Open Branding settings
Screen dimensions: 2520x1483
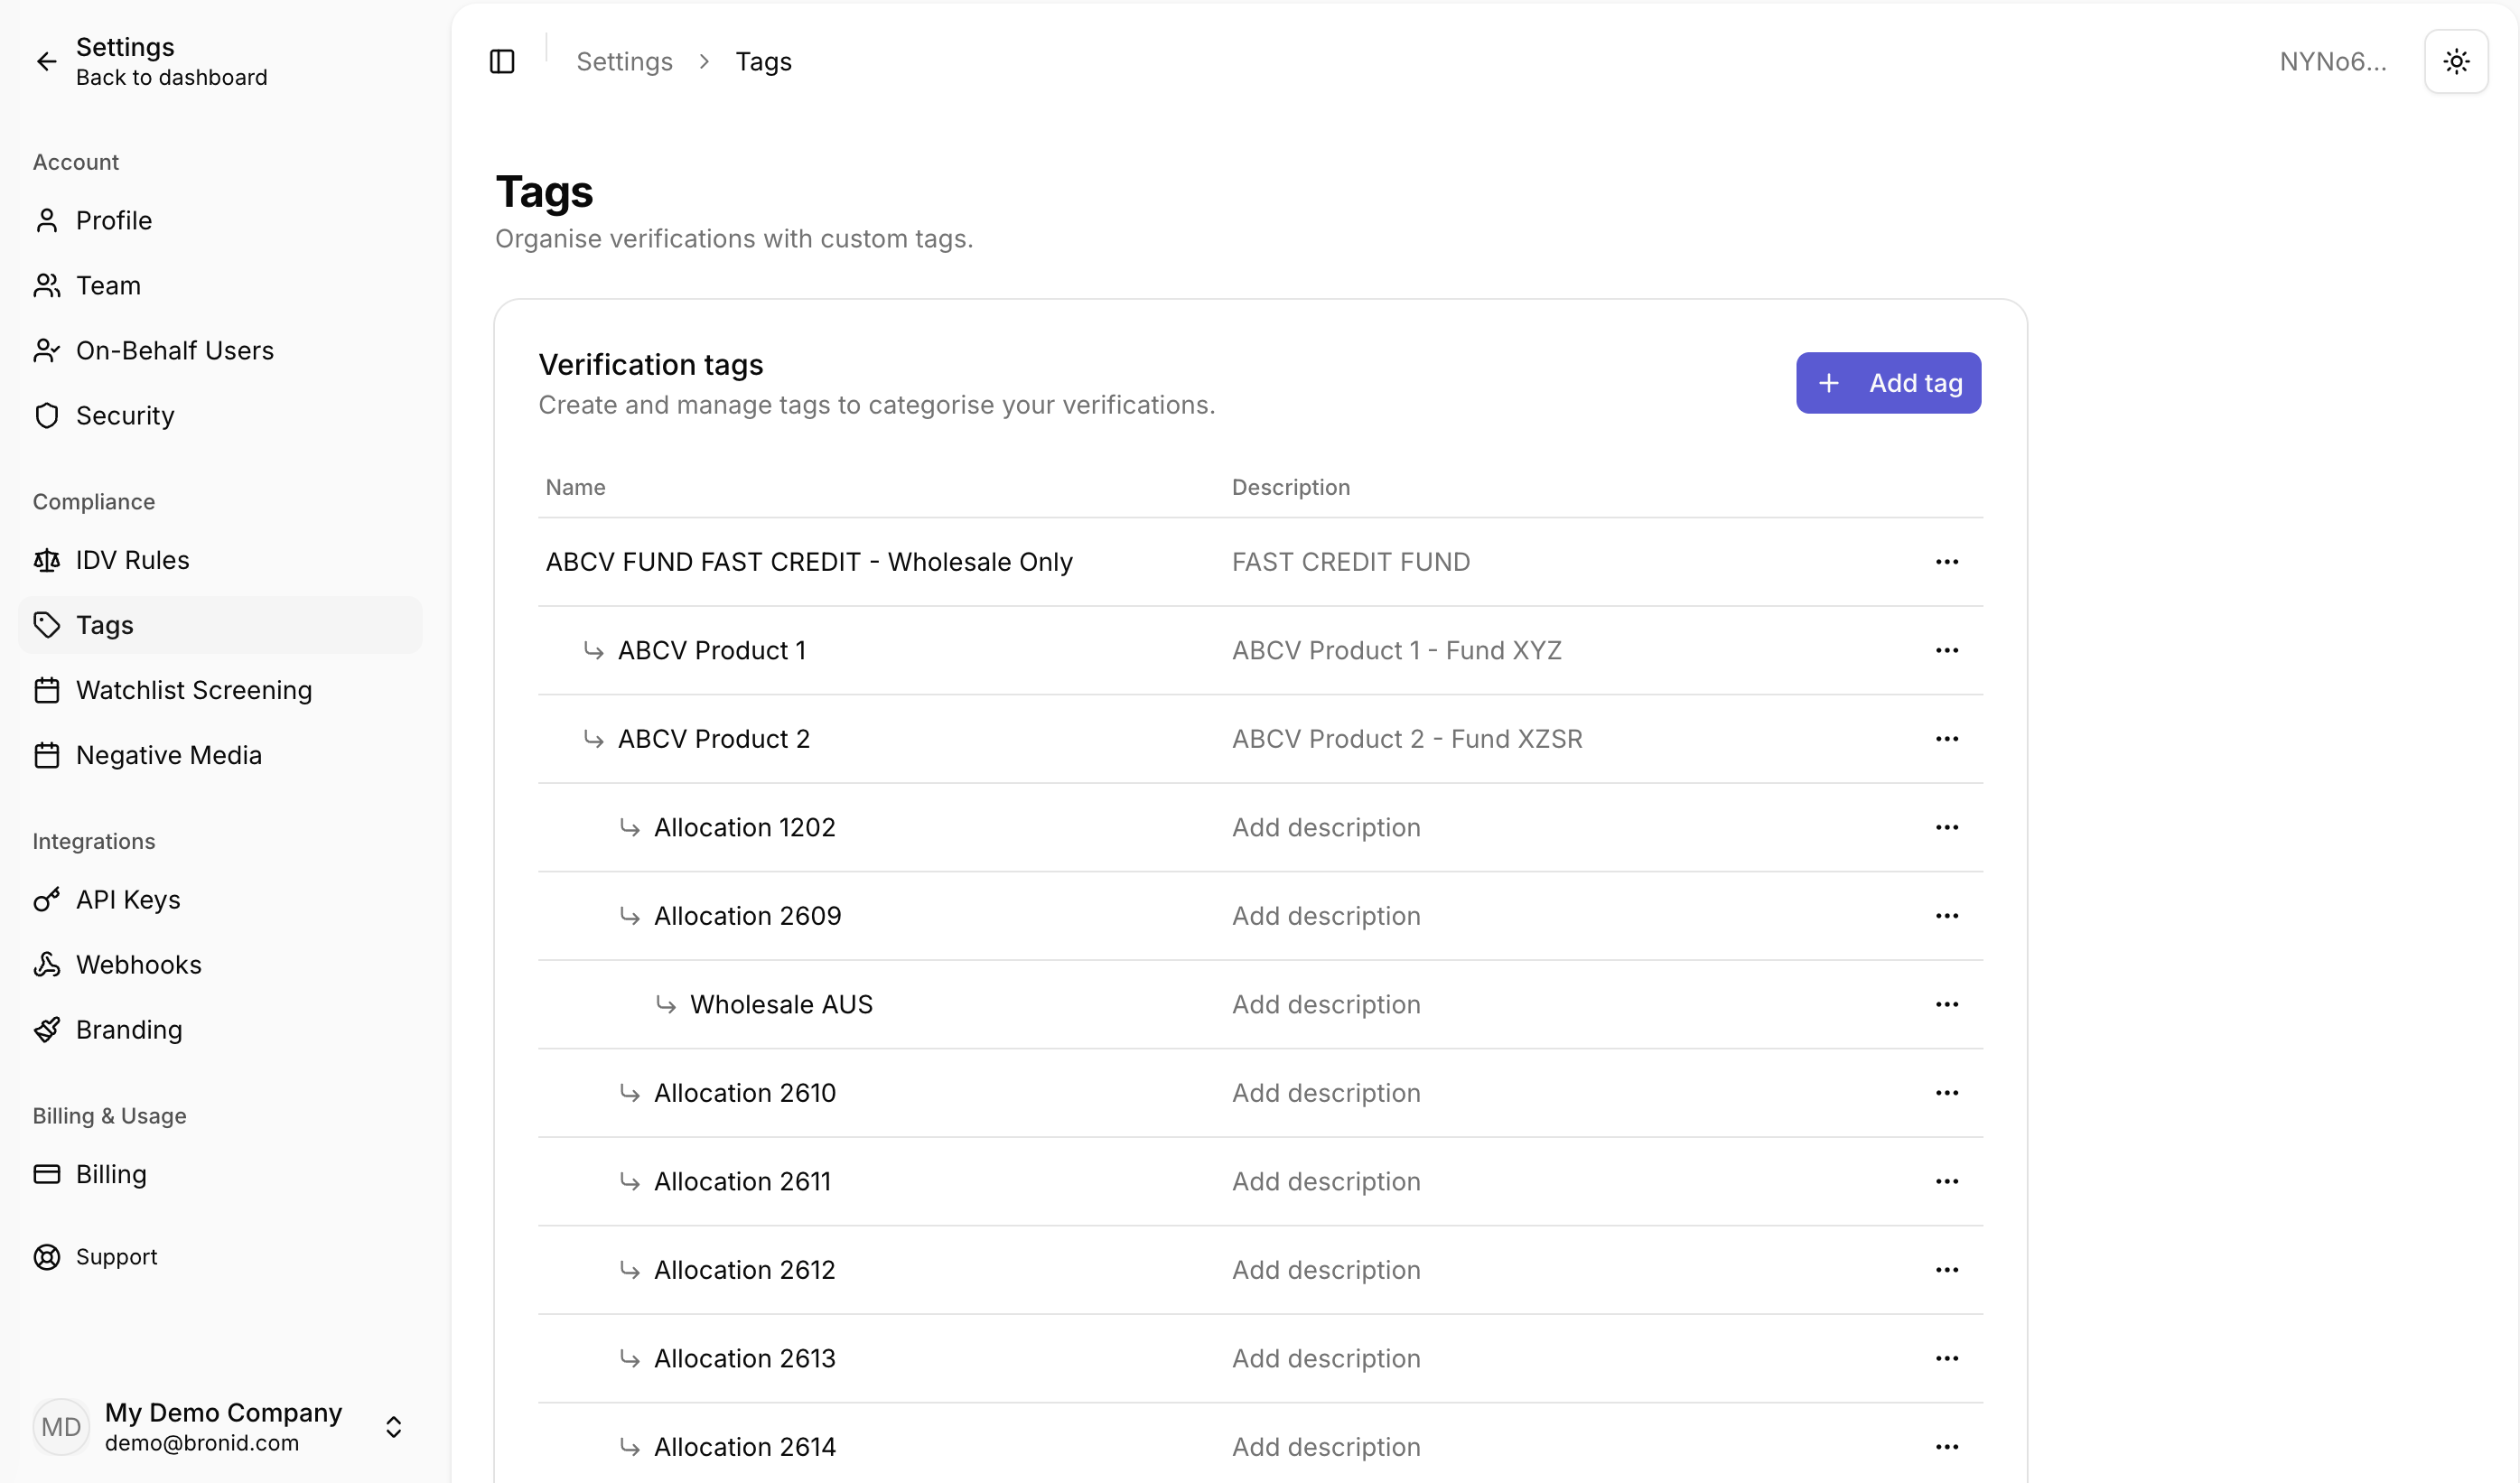click(220, 1030)
